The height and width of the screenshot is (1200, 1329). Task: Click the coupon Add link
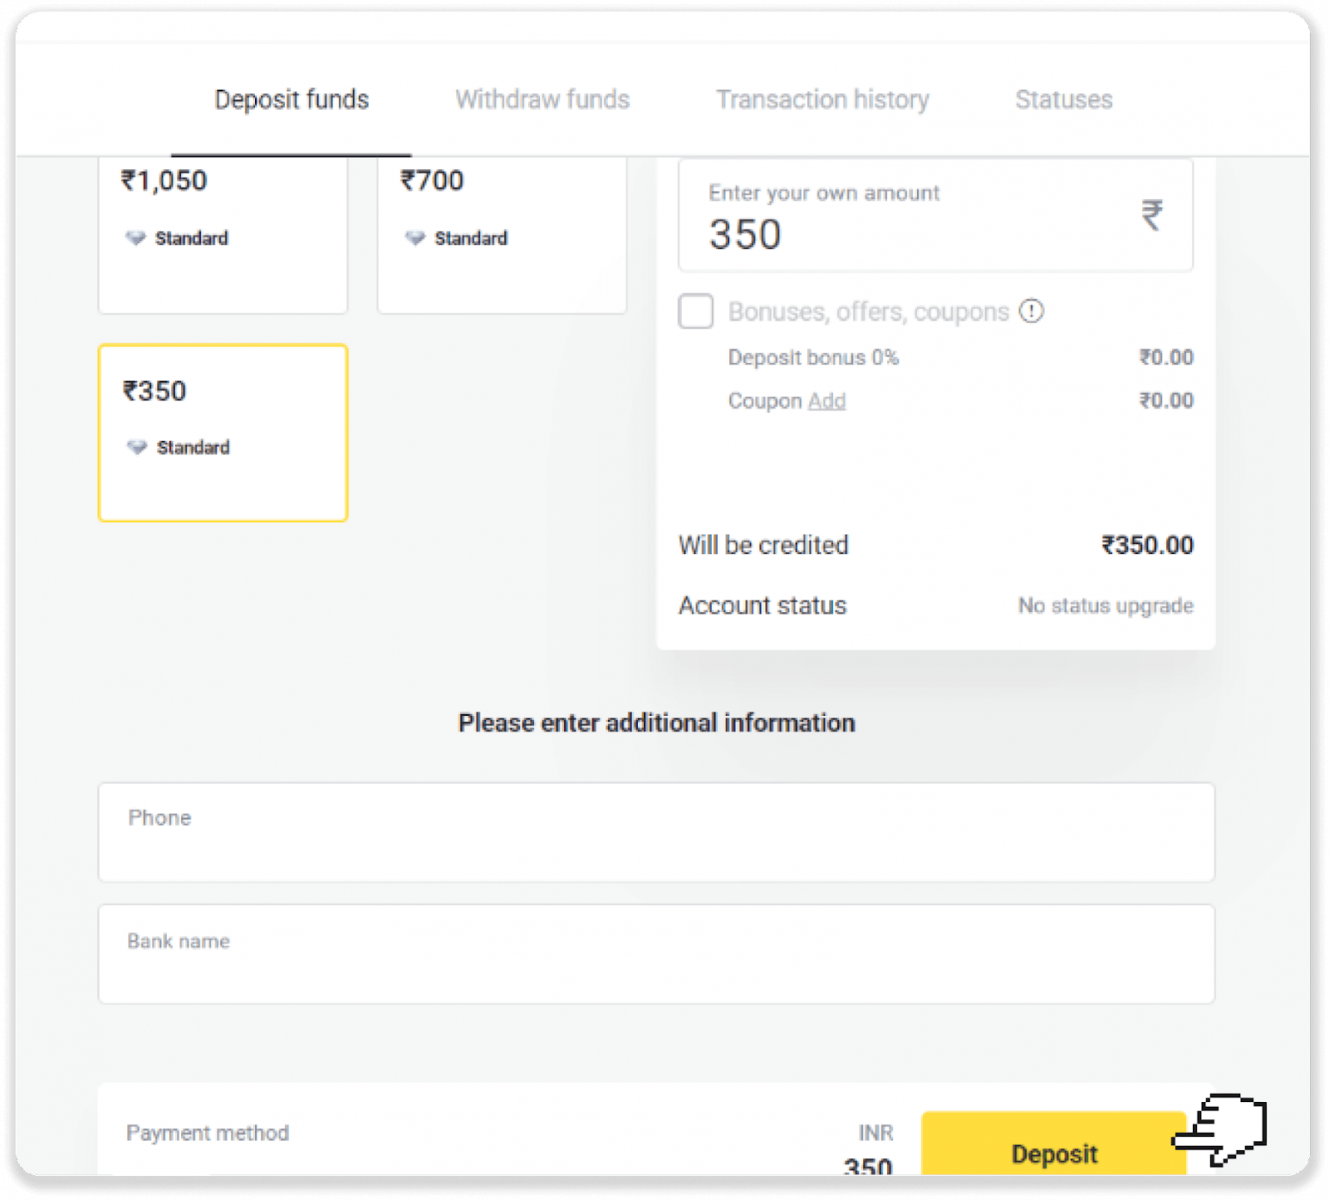tap(826, 401)
